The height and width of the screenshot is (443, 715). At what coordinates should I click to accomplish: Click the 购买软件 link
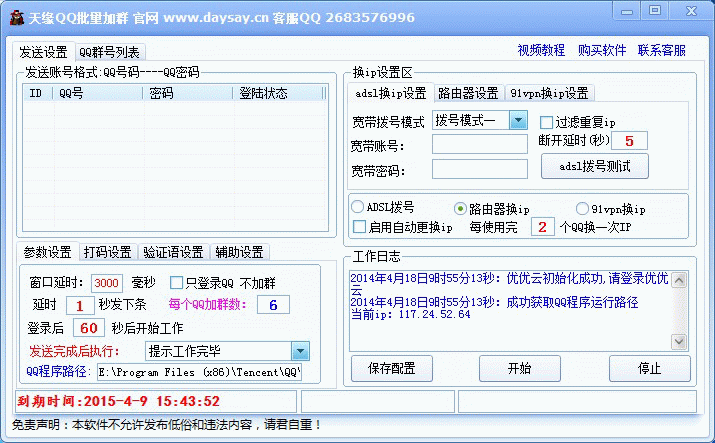[602, 50]
